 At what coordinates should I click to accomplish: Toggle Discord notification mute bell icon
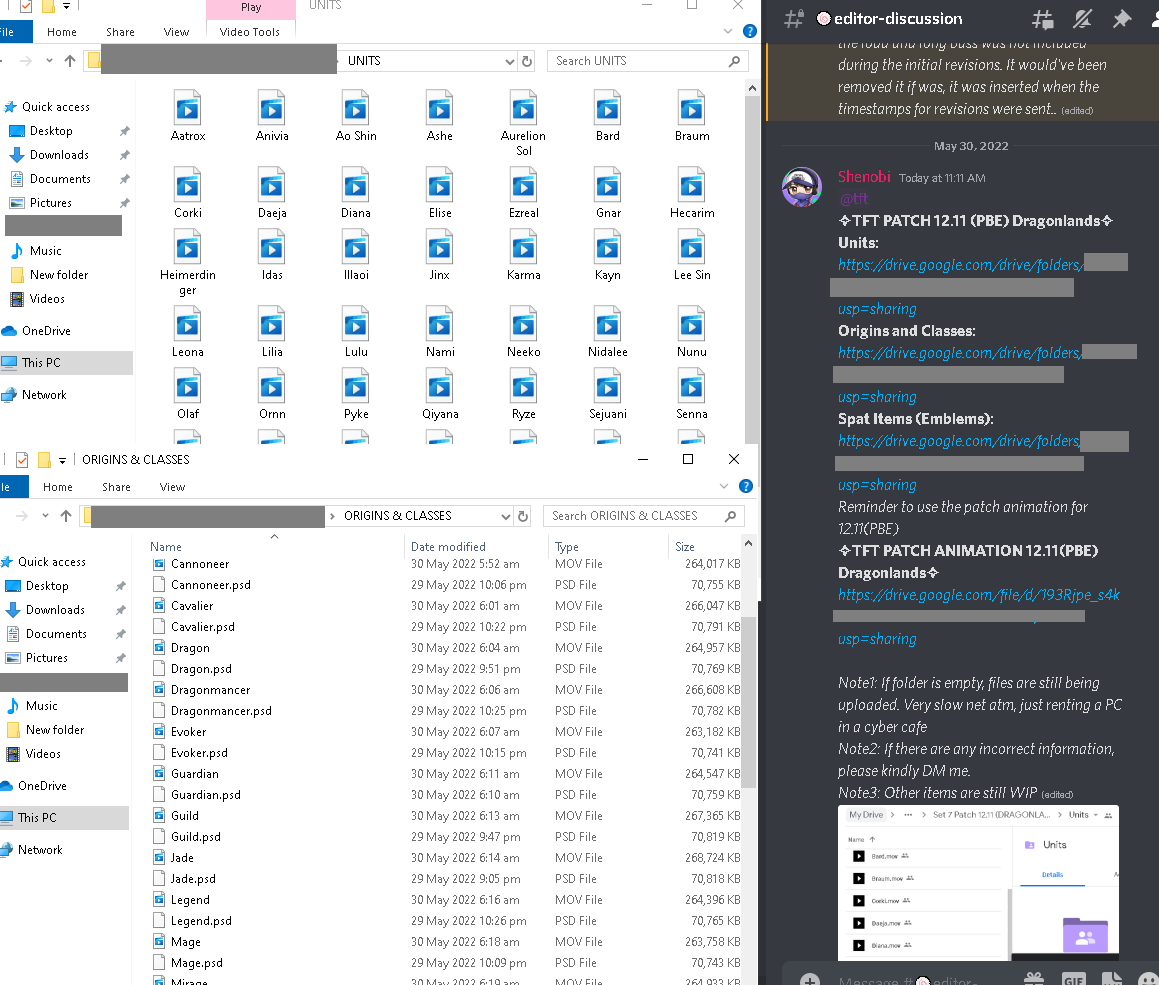coord(1082,19)
